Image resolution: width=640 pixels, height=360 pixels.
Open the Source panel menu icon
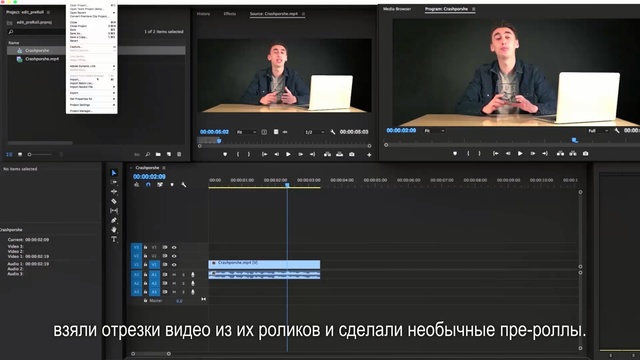(x=303, y=14)
